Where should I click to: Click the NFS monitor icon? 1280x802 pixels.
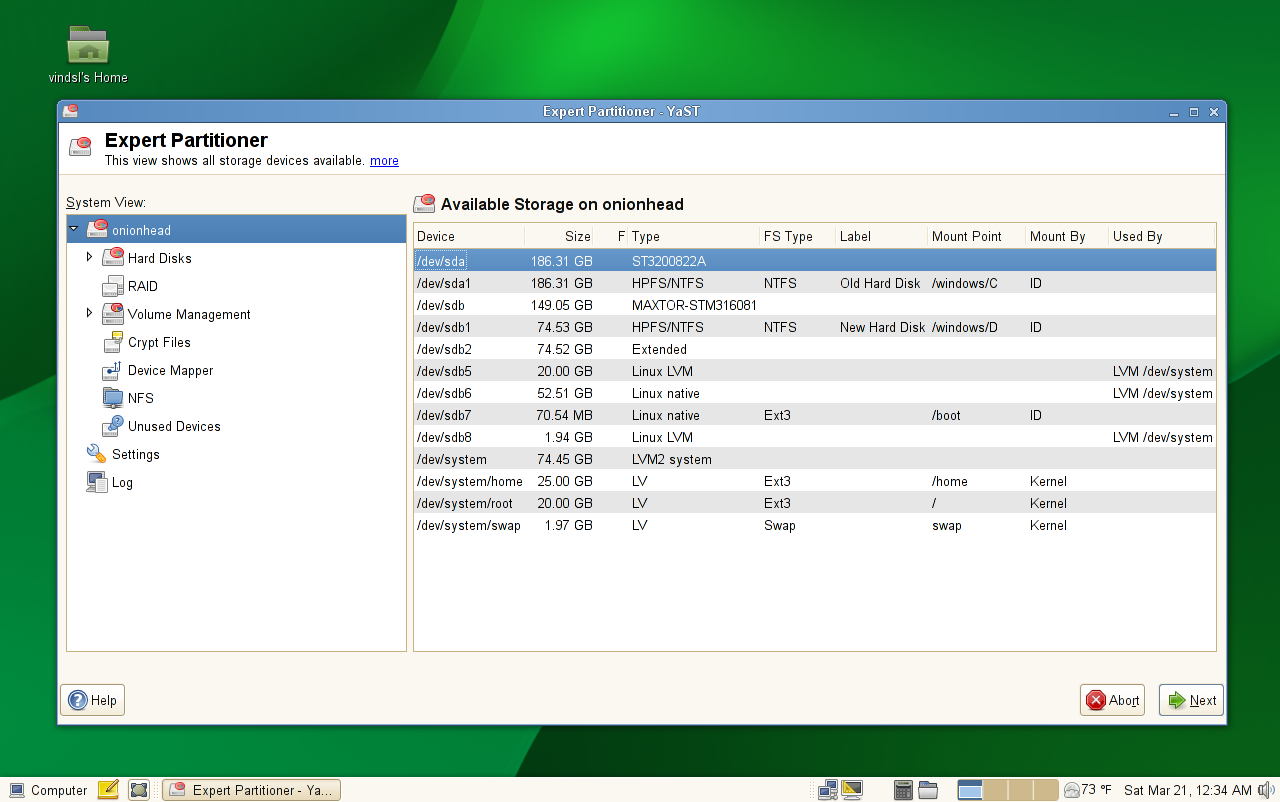(x=113, y=398)
